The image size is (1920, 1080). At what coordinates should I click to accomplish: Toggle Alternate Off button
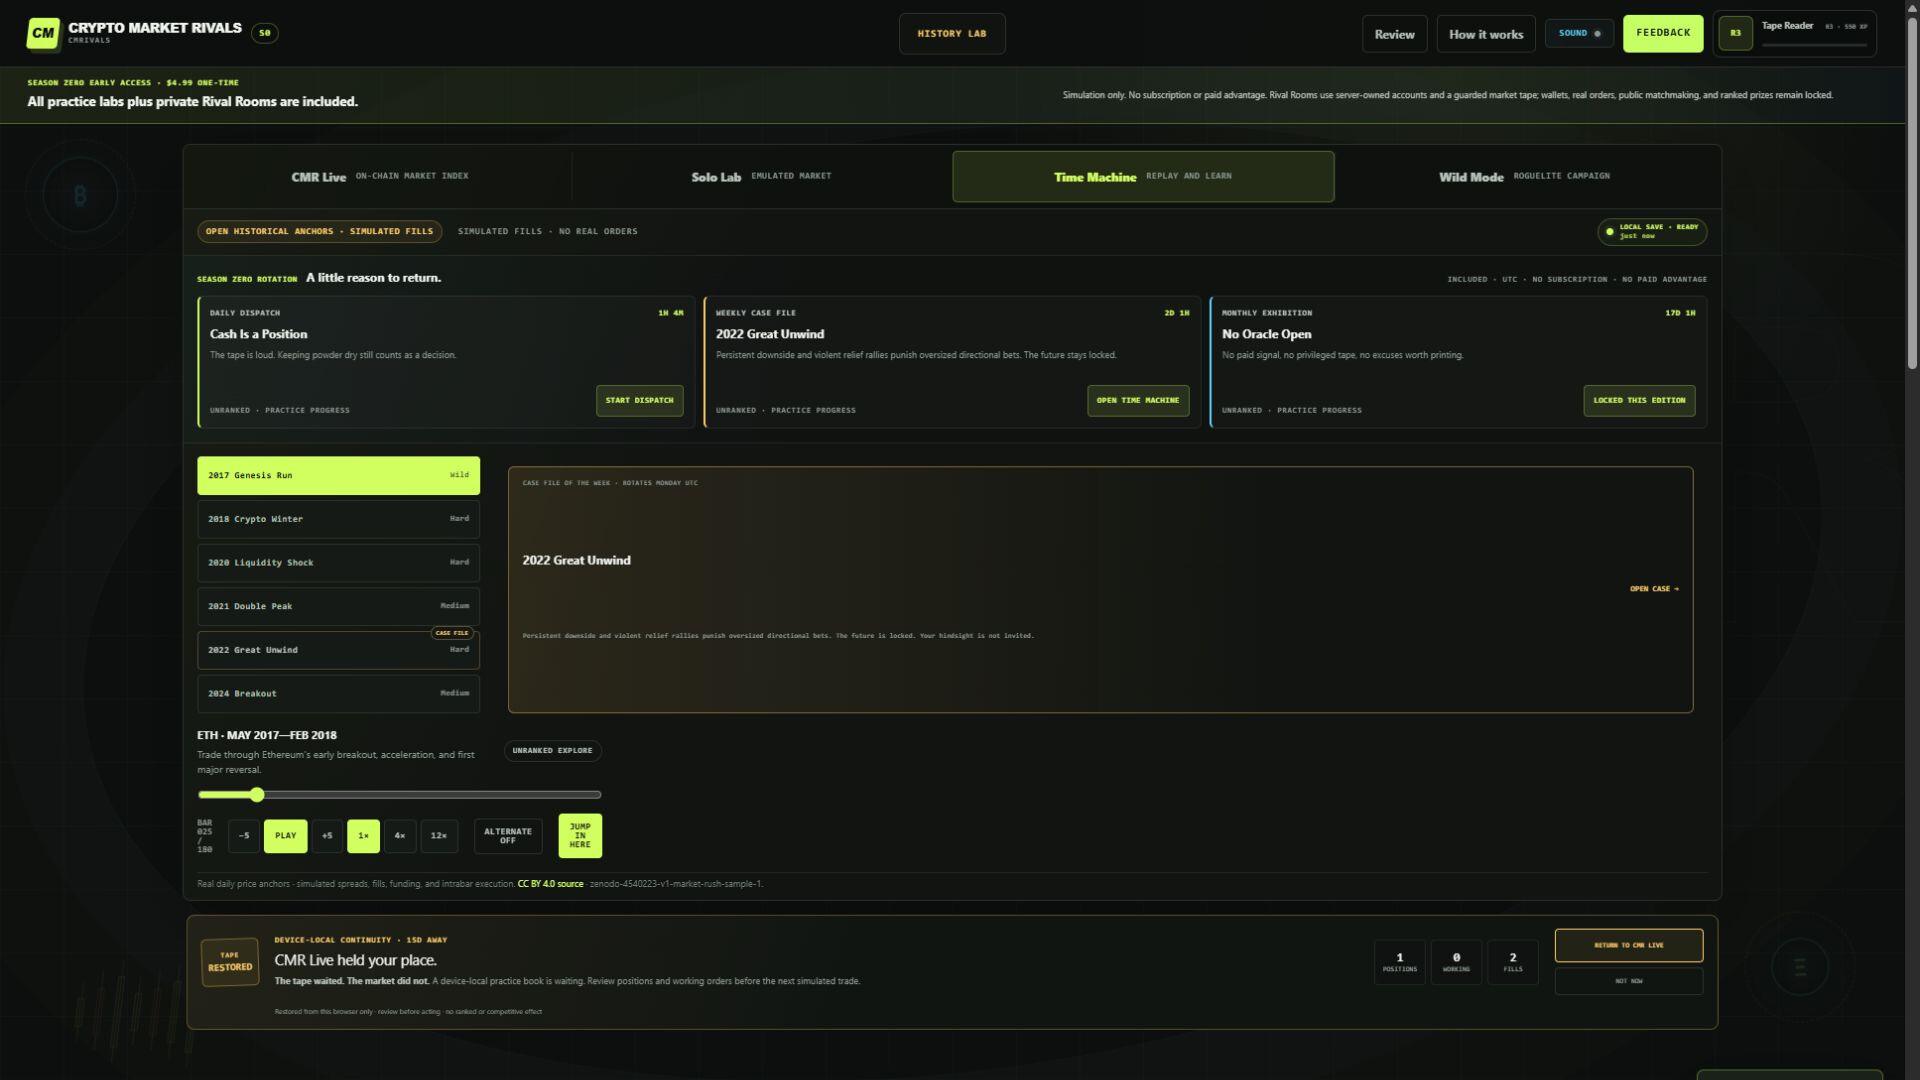[x=508, y=836]
